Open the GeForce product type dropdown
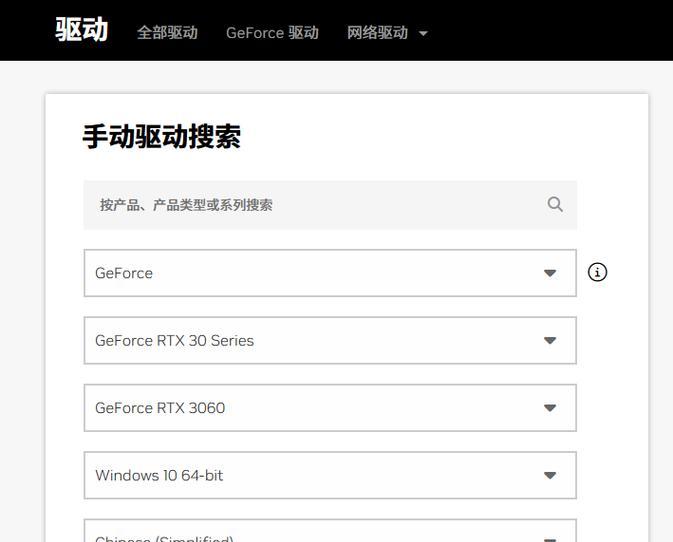Screen dimensions: 673x542 (330, 273)
